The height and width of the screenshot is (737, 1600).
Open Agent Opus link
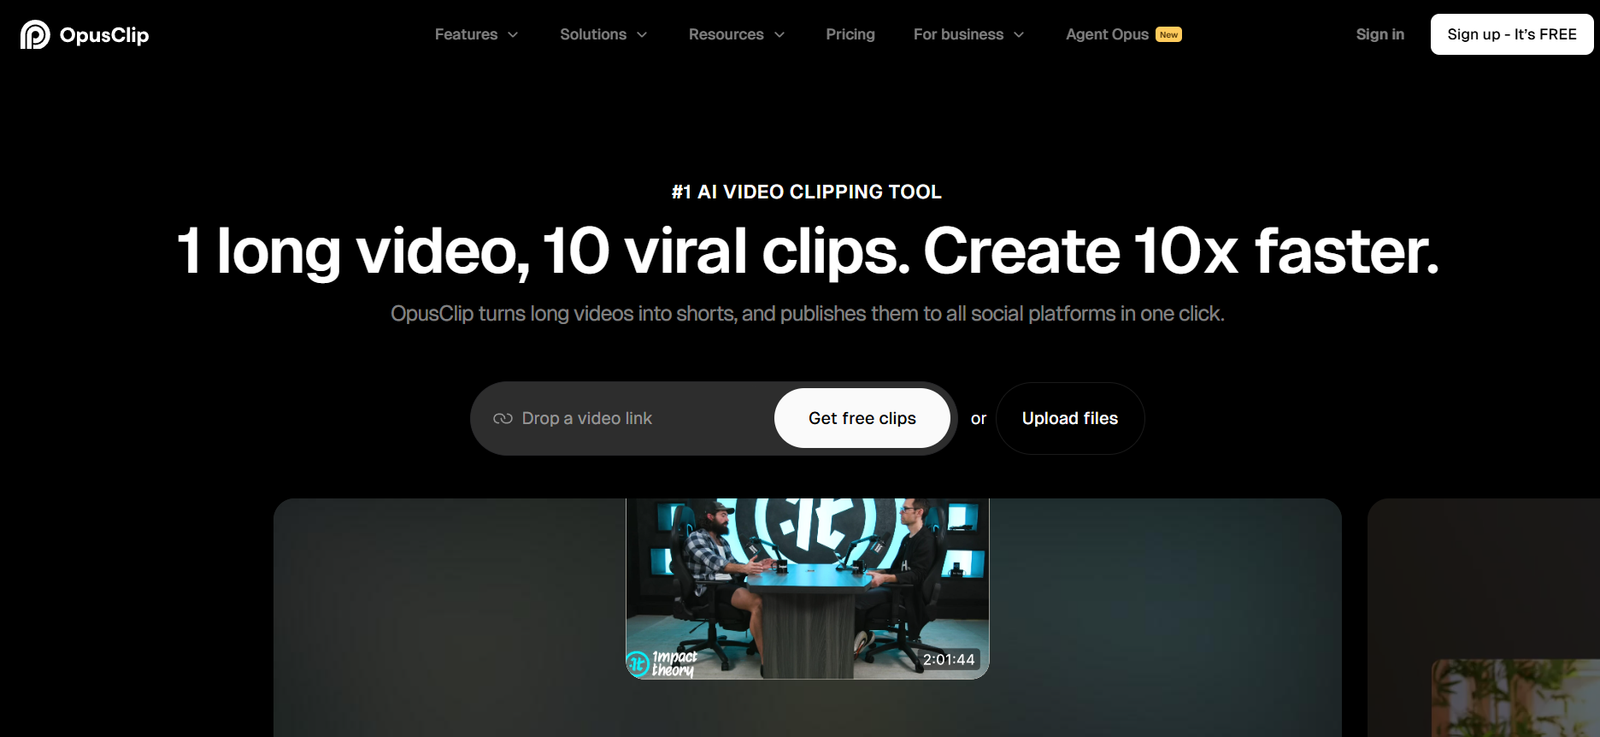click(x=1107, y=34)
